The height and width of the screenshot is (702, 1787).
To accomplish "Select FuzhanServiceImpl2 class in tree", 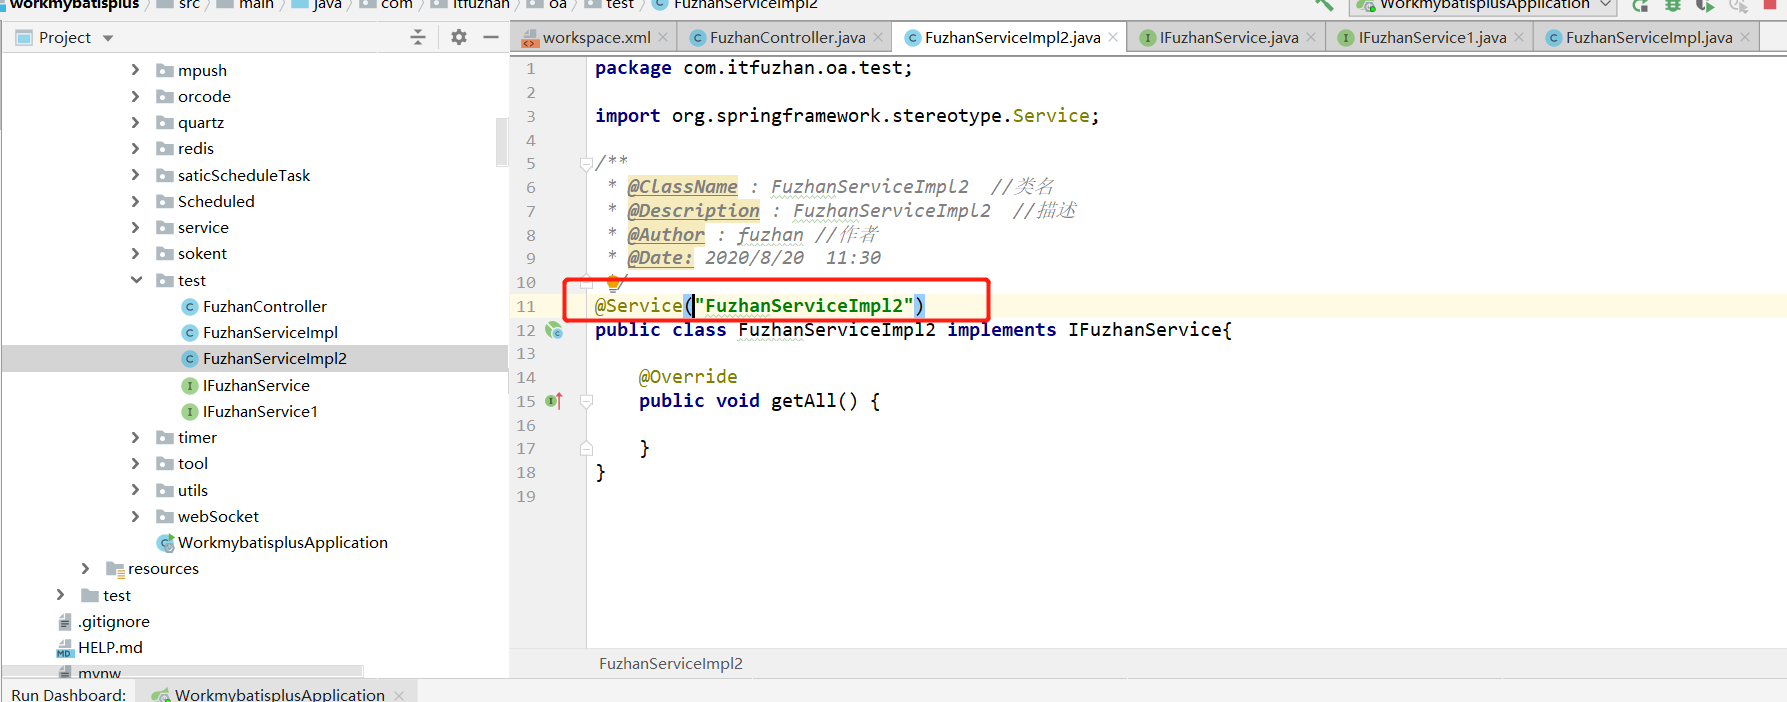I will [x=274, y=358].
